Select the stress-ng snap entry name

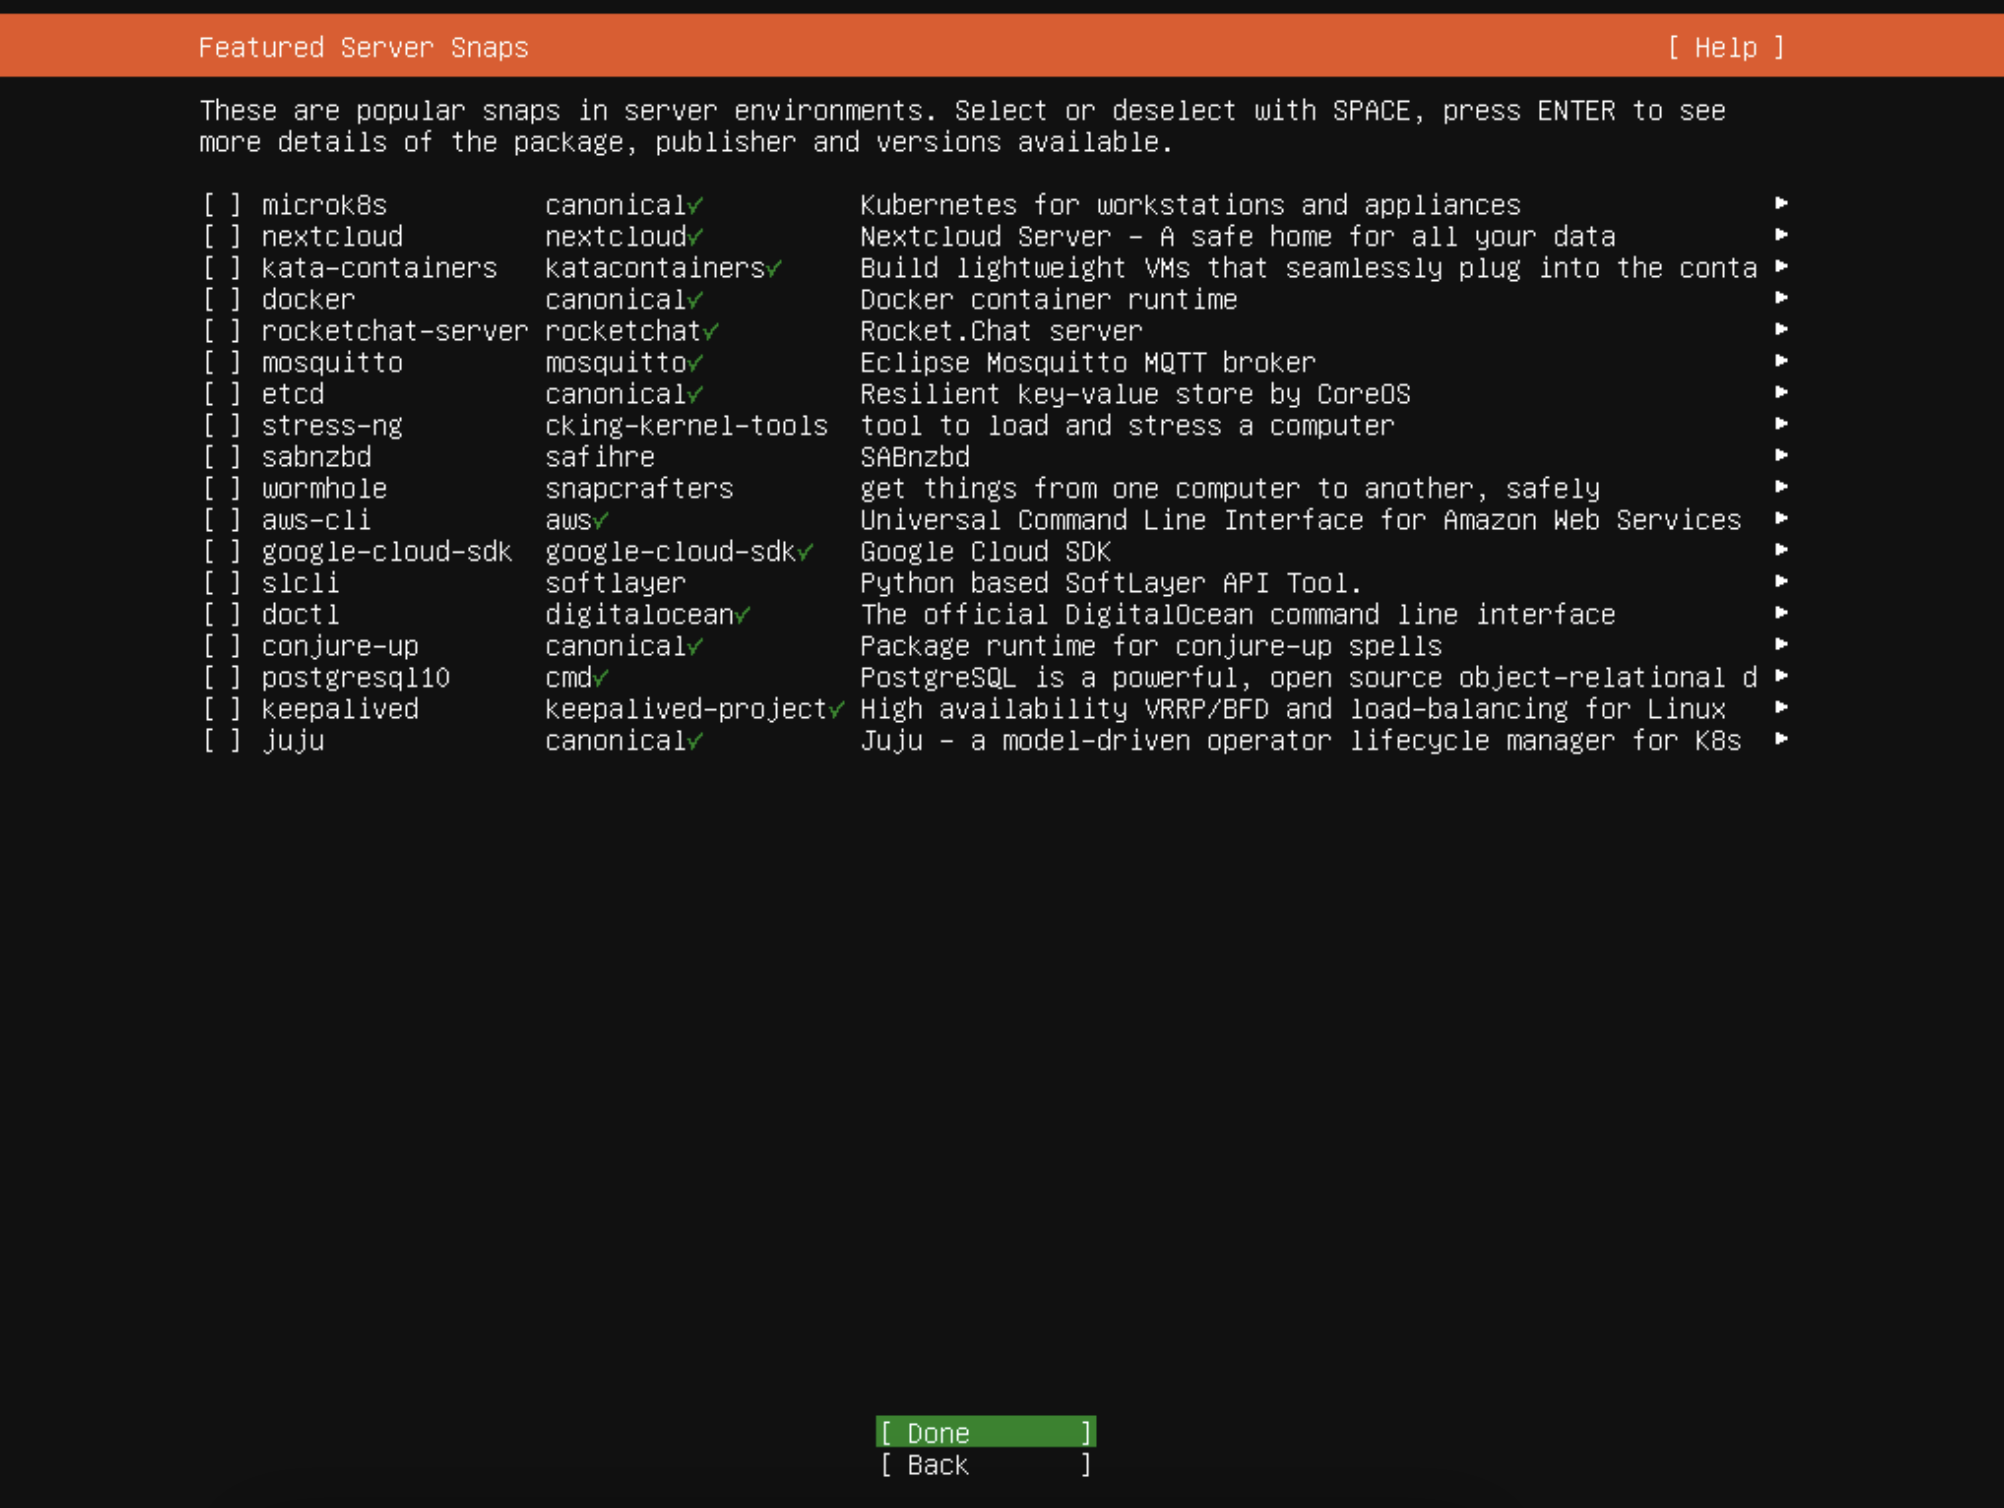332,426
